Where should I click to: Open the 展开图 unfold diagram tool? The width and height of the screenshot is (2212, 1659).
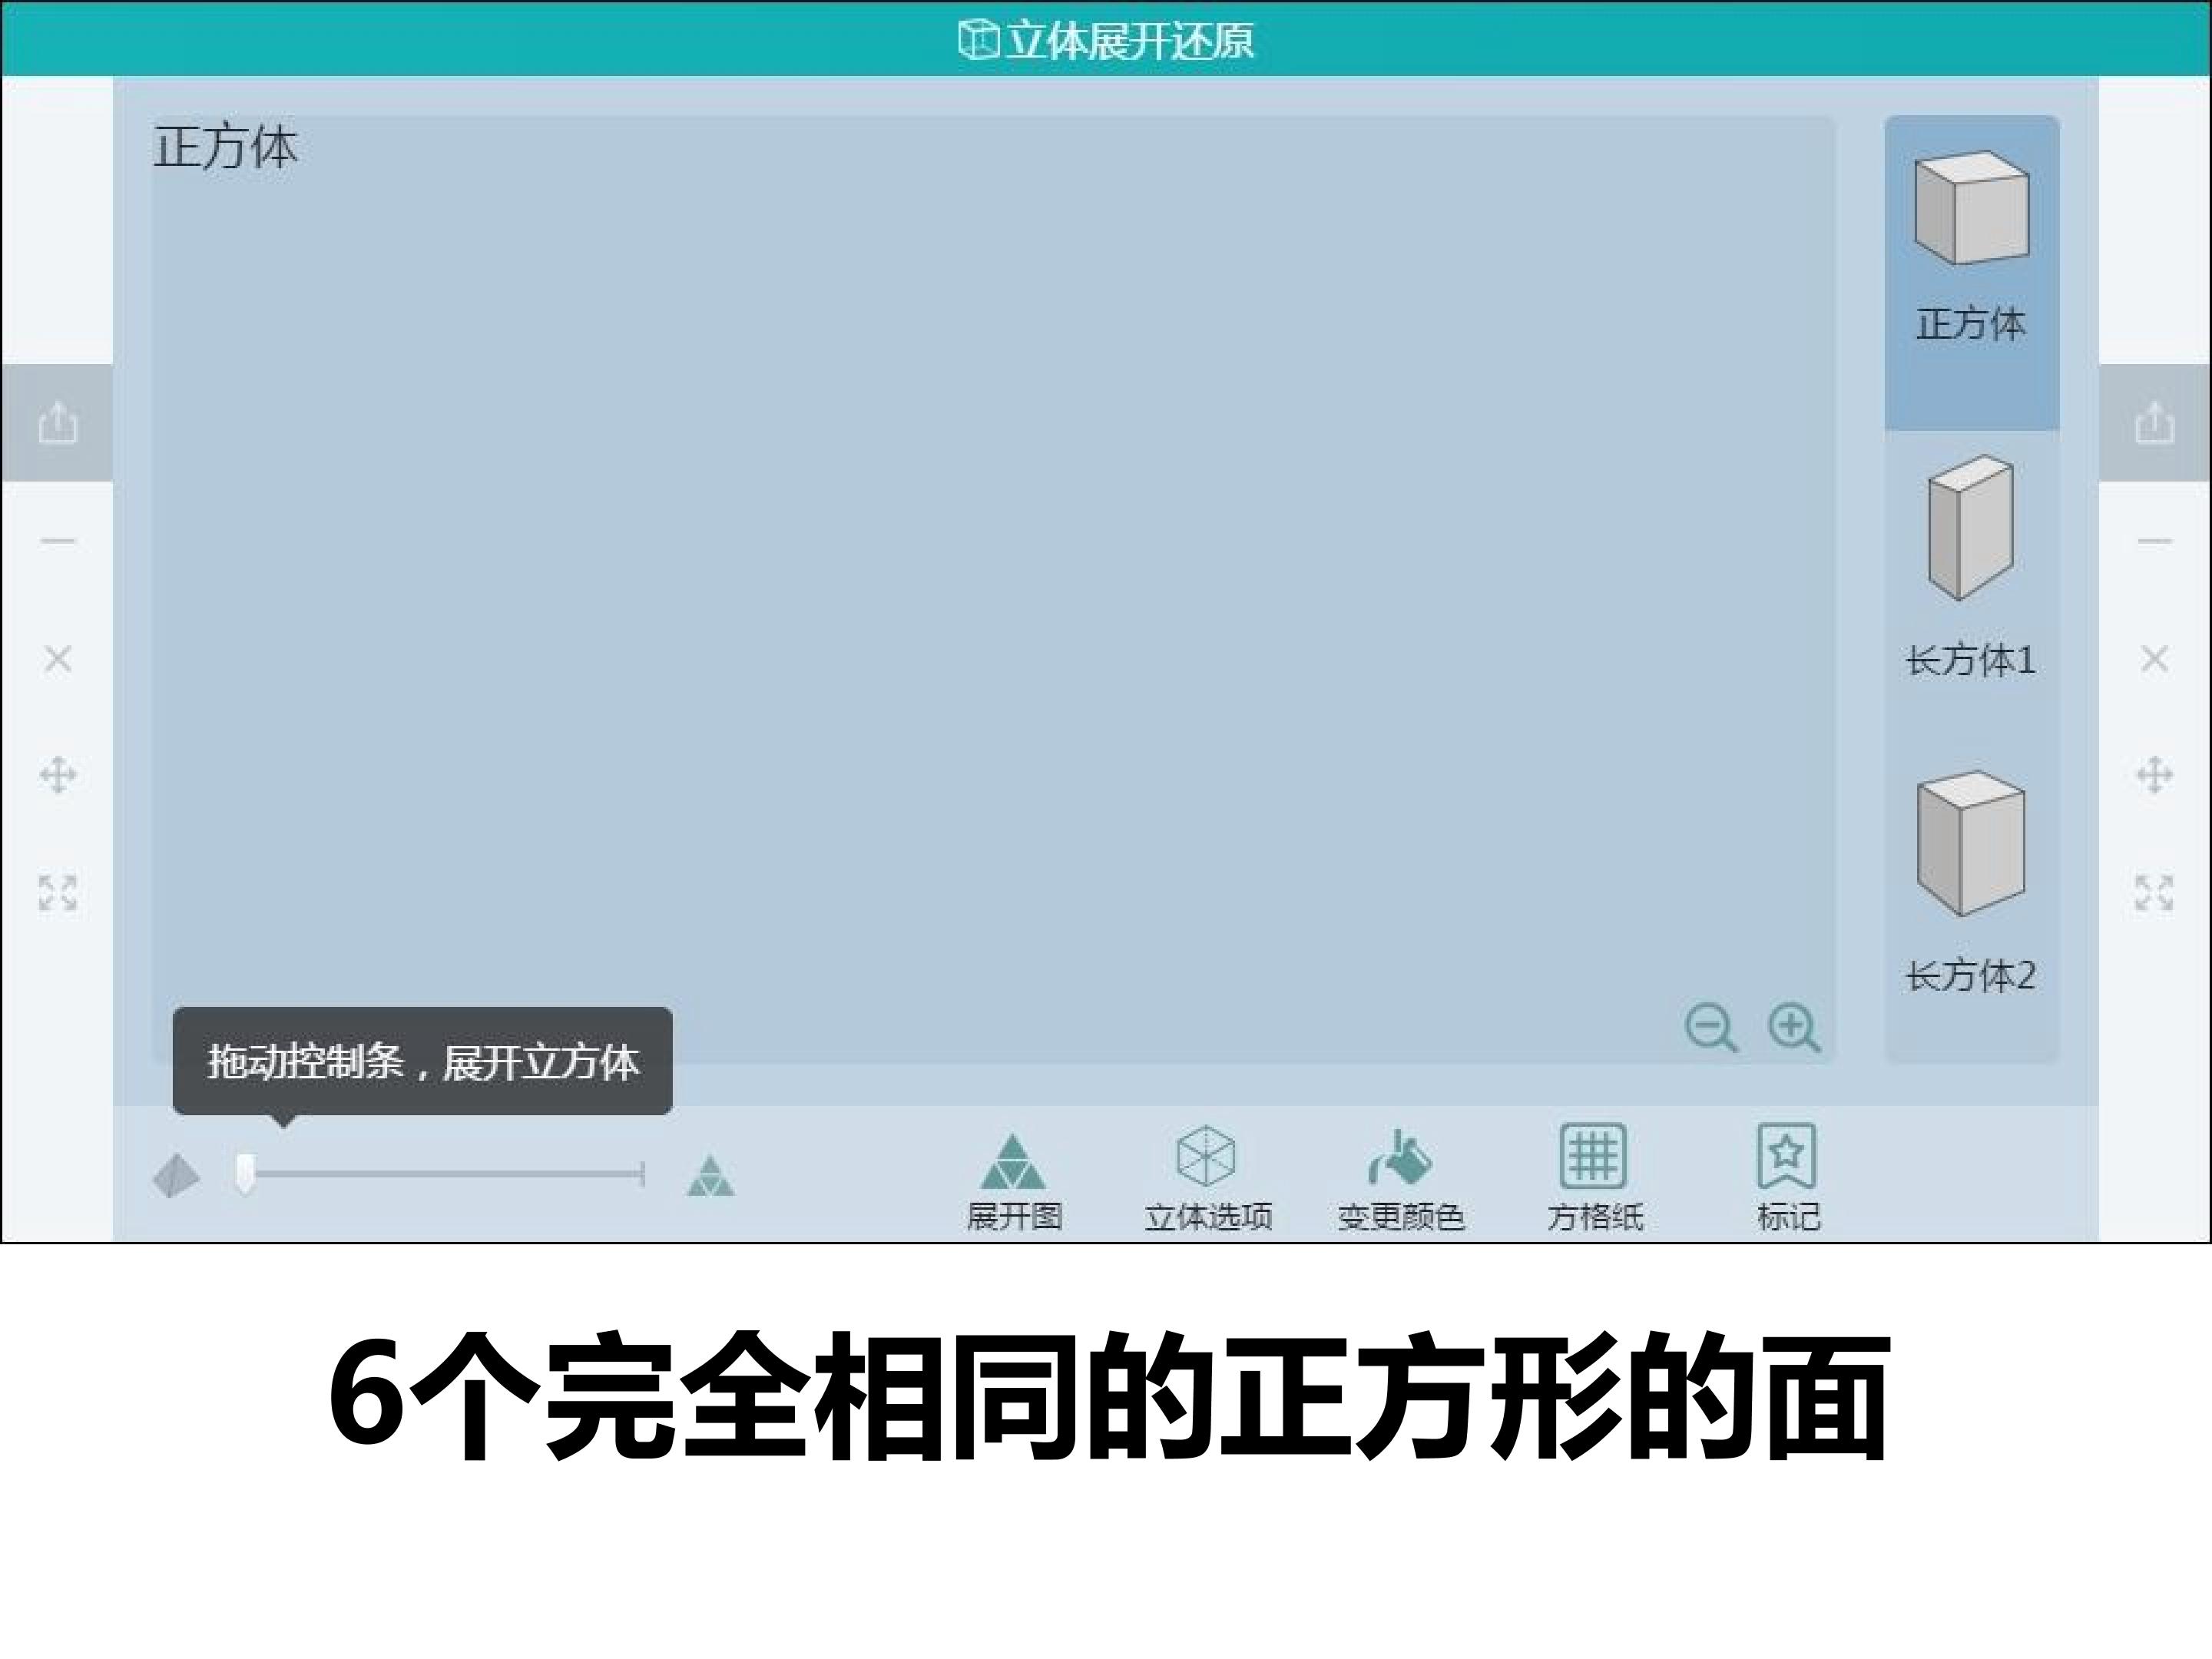click(1013, 1182)
